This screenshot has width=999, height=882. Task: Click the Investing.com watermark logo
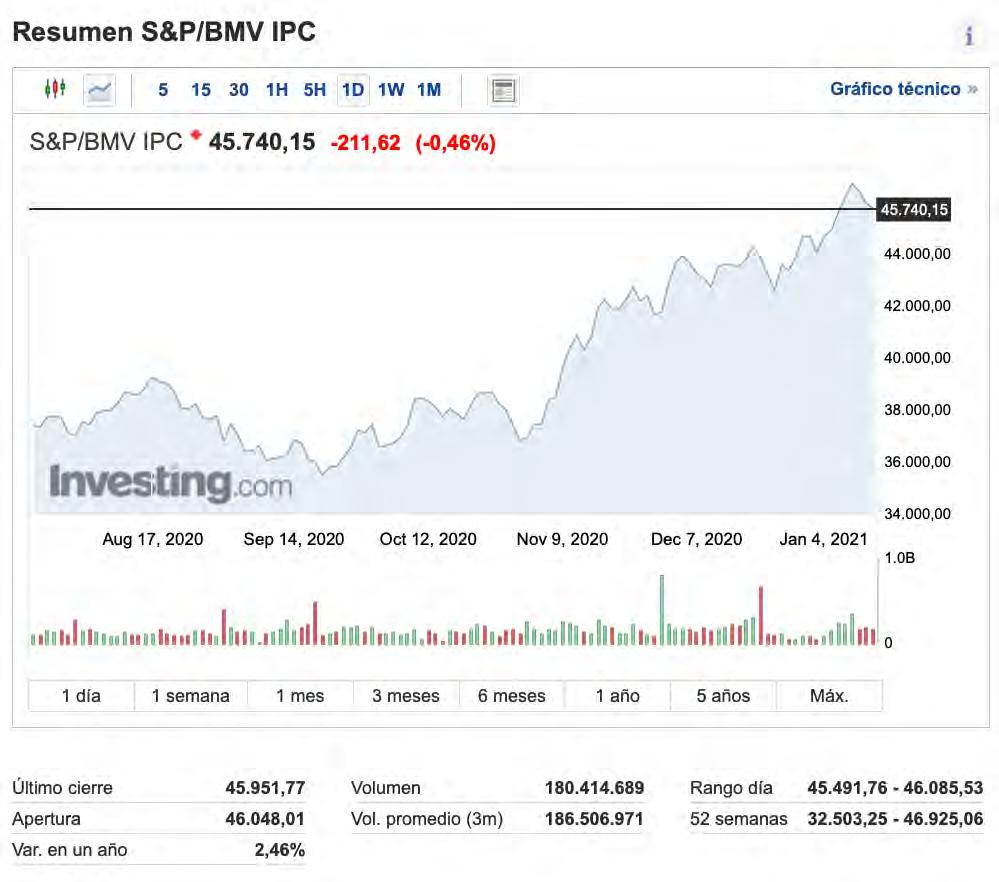[171, 484]
